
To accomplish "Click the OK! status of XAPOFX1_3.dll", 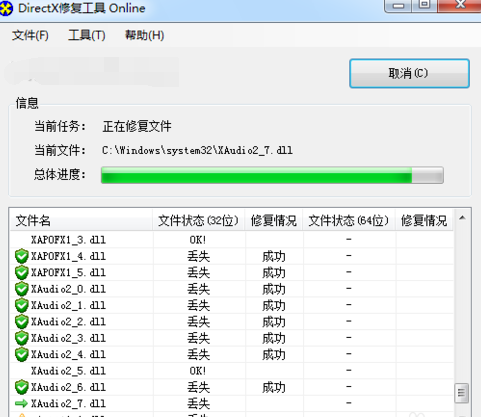I will point(198,240).
